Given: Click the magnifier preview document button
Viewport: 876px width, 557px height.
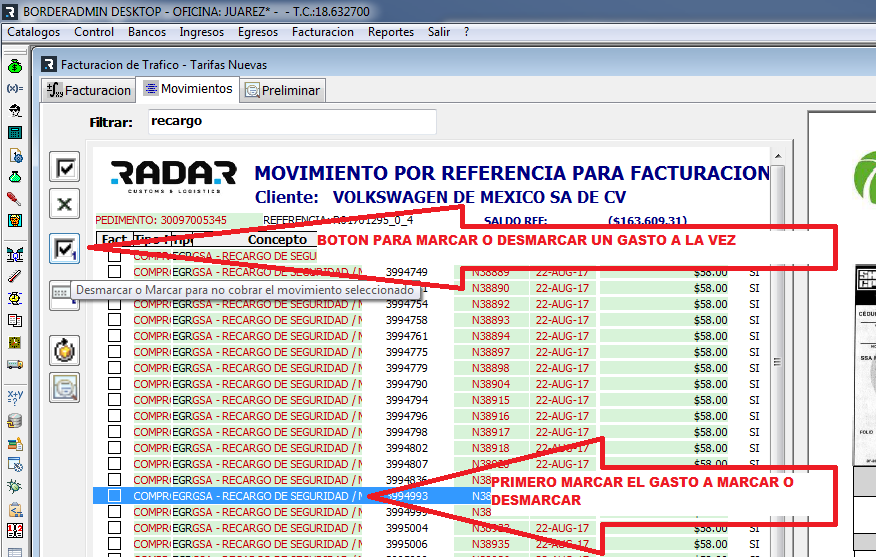Looking at the screenshot, I should click(64, 388).
